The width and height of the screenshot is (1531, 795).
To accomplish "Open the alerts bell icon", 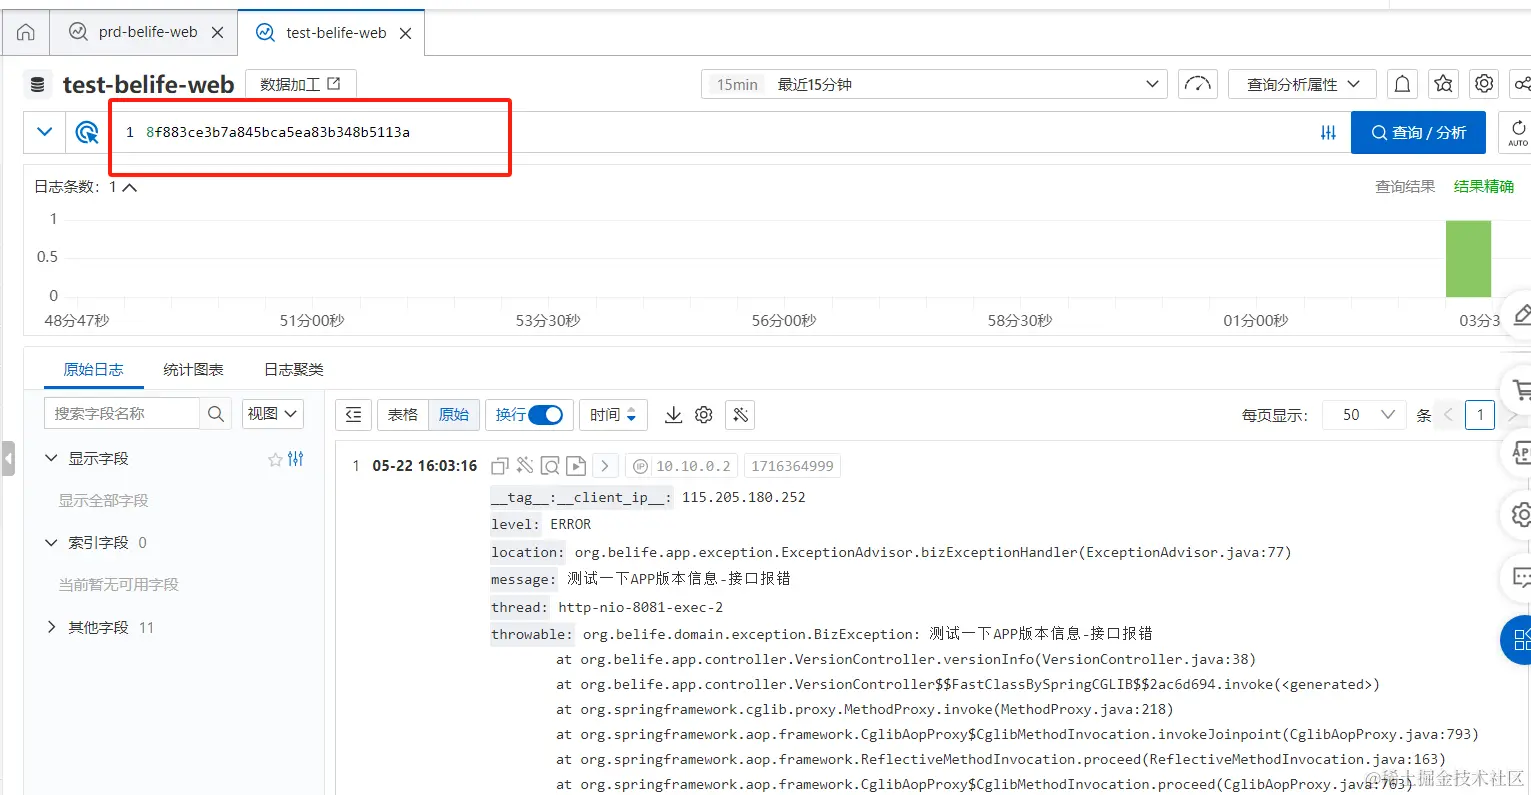I will tap(1402, 84).
